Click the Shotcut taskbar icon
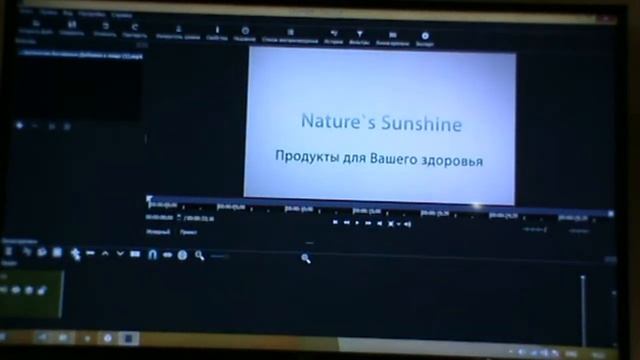This screenshot has height=360, width=640. [129, 338]
